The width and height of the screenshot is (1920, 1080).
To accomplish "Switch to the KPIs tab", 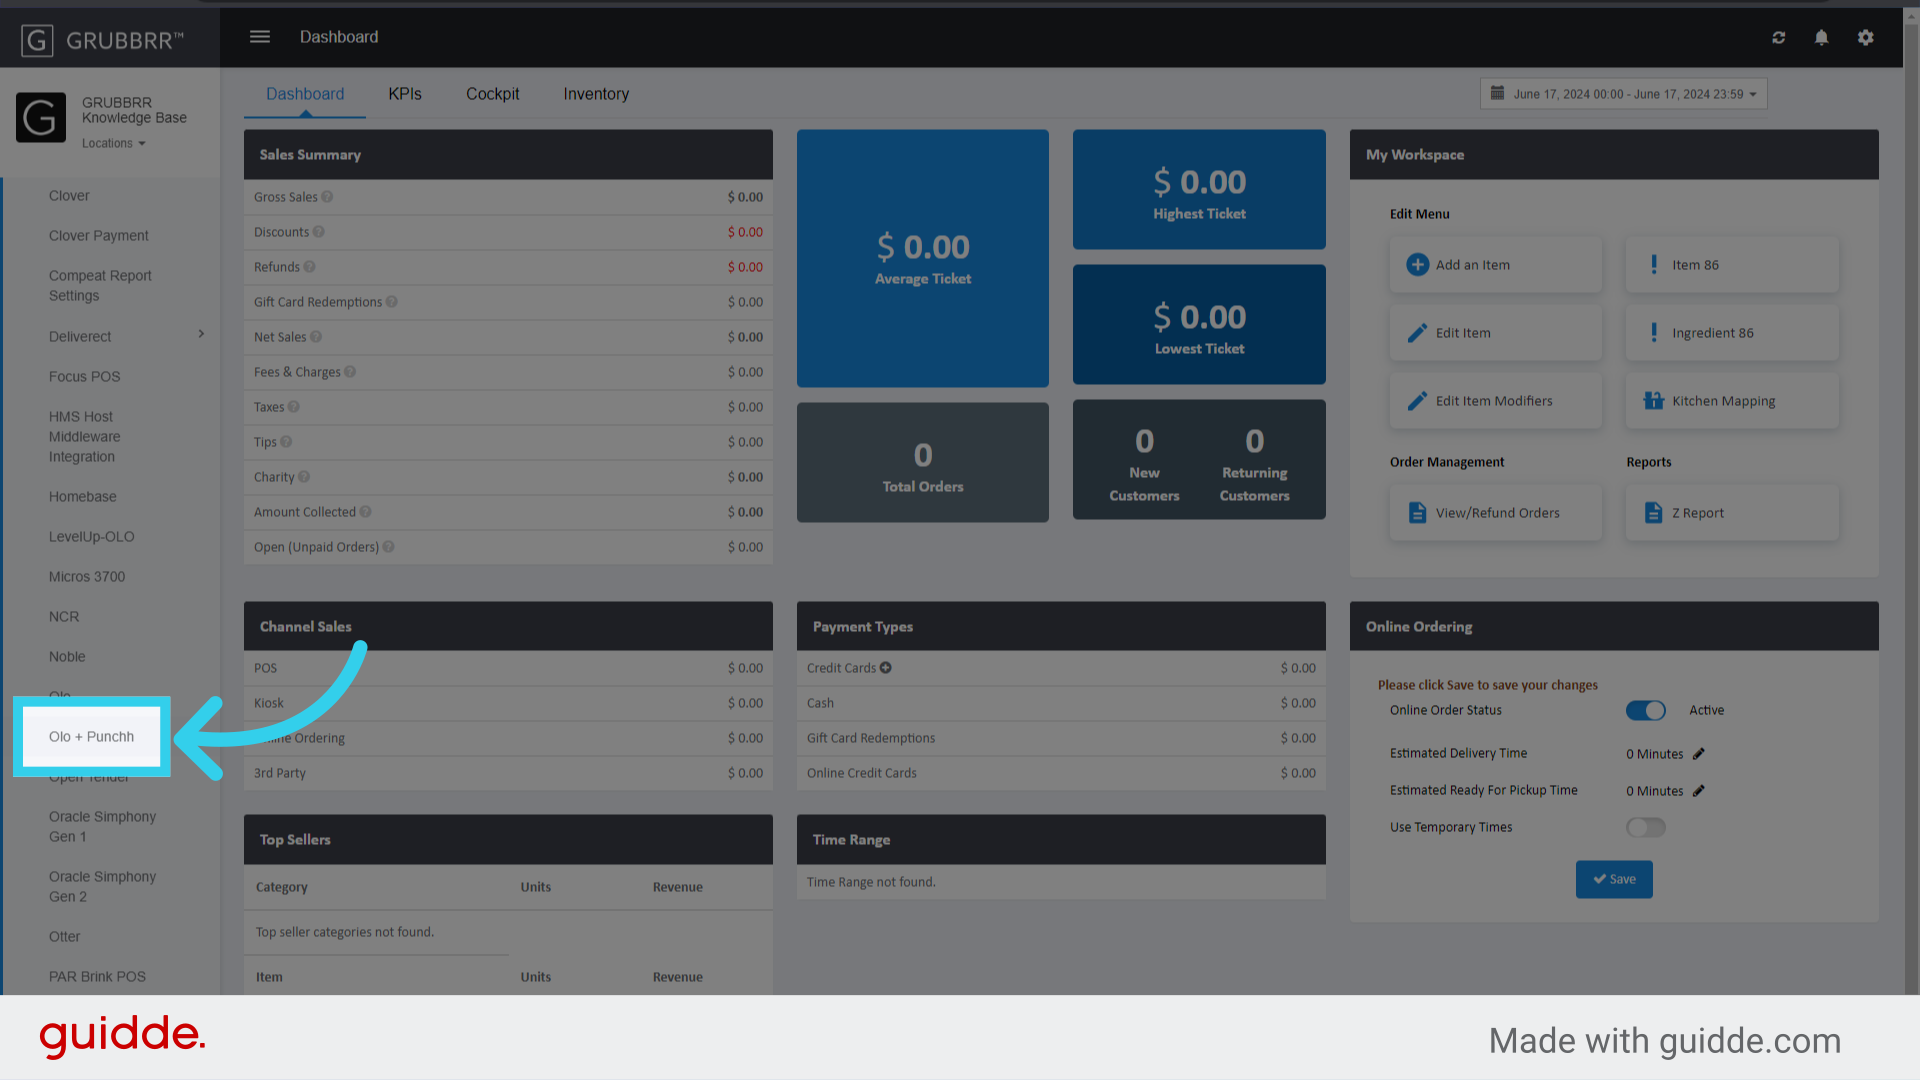I will pyautogui.click(x=405, y=94).
